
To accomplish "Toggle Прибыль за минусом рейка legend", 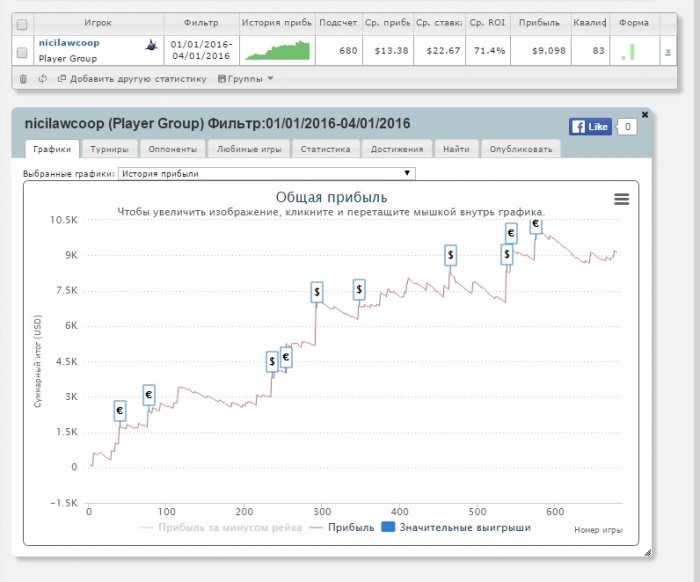I will point(221,528).
